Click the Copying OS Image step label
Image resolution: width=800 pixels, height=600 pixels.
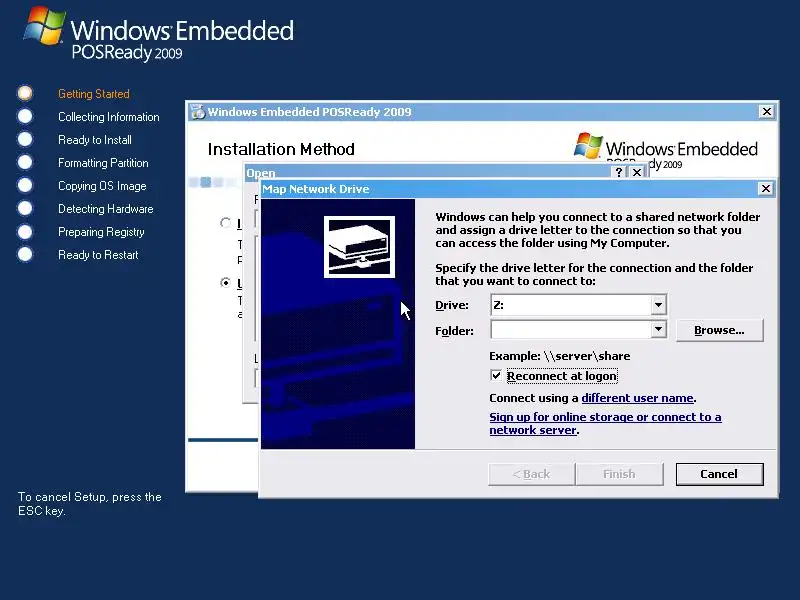coord(102,186)
